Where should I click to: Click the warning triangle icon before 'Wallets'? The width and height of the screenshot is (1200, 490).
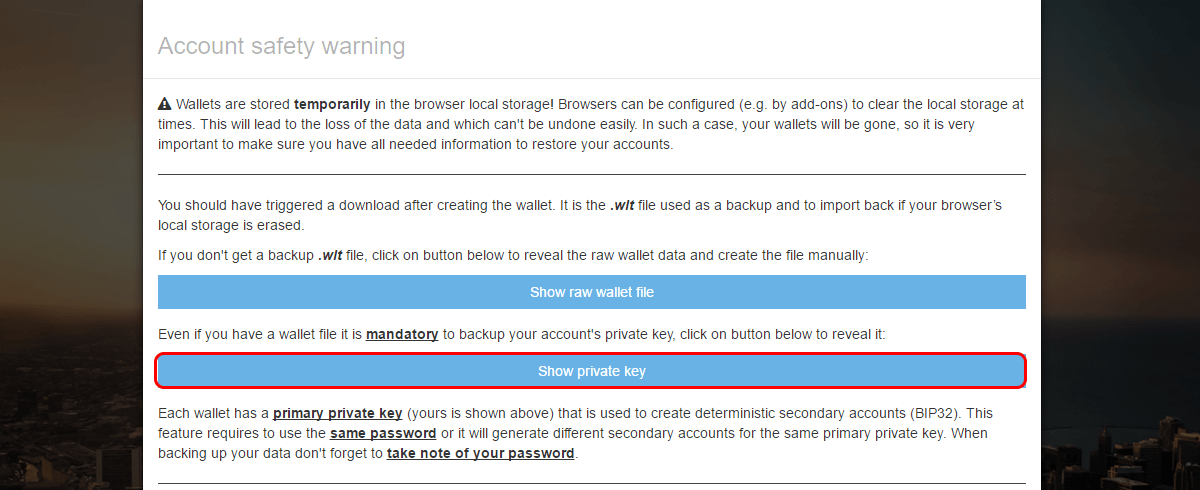[x=165, y=104]
